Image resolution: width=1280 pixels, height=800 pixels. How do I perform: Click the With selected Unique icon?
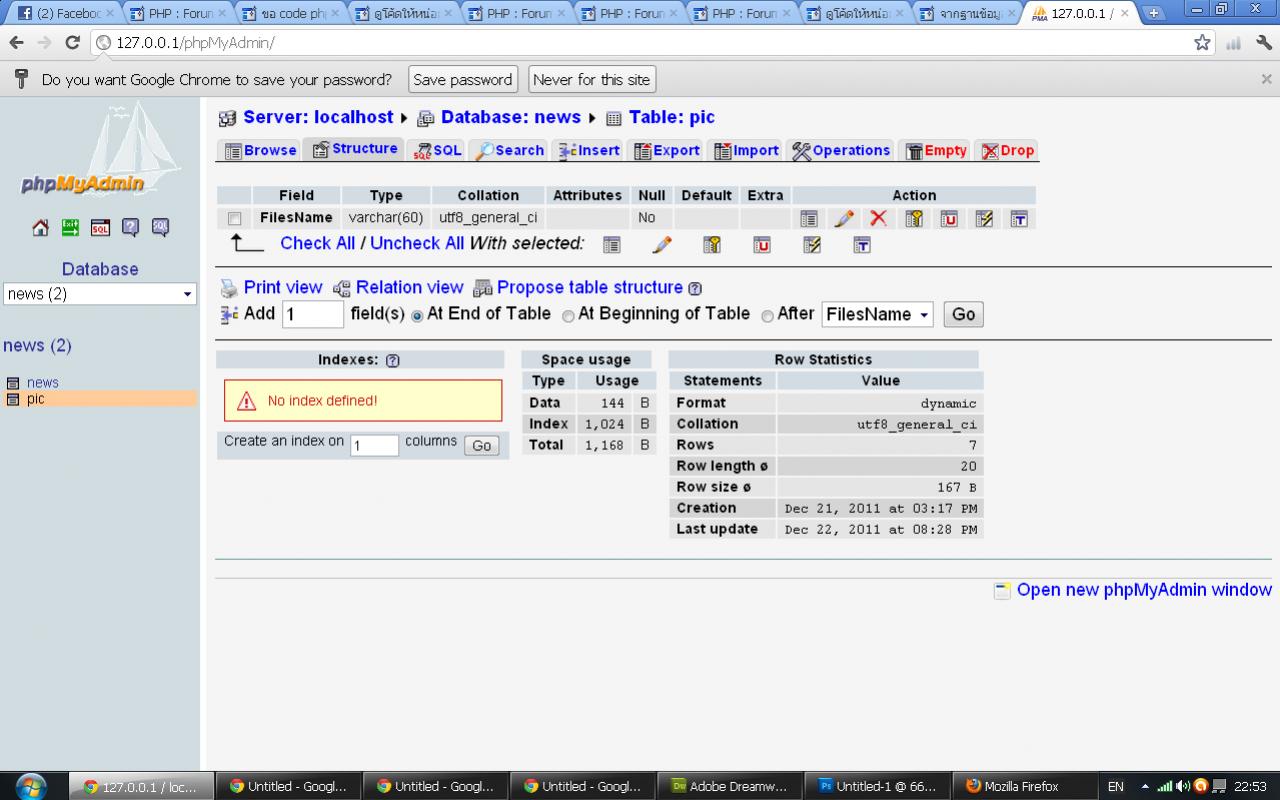(762, 244)
